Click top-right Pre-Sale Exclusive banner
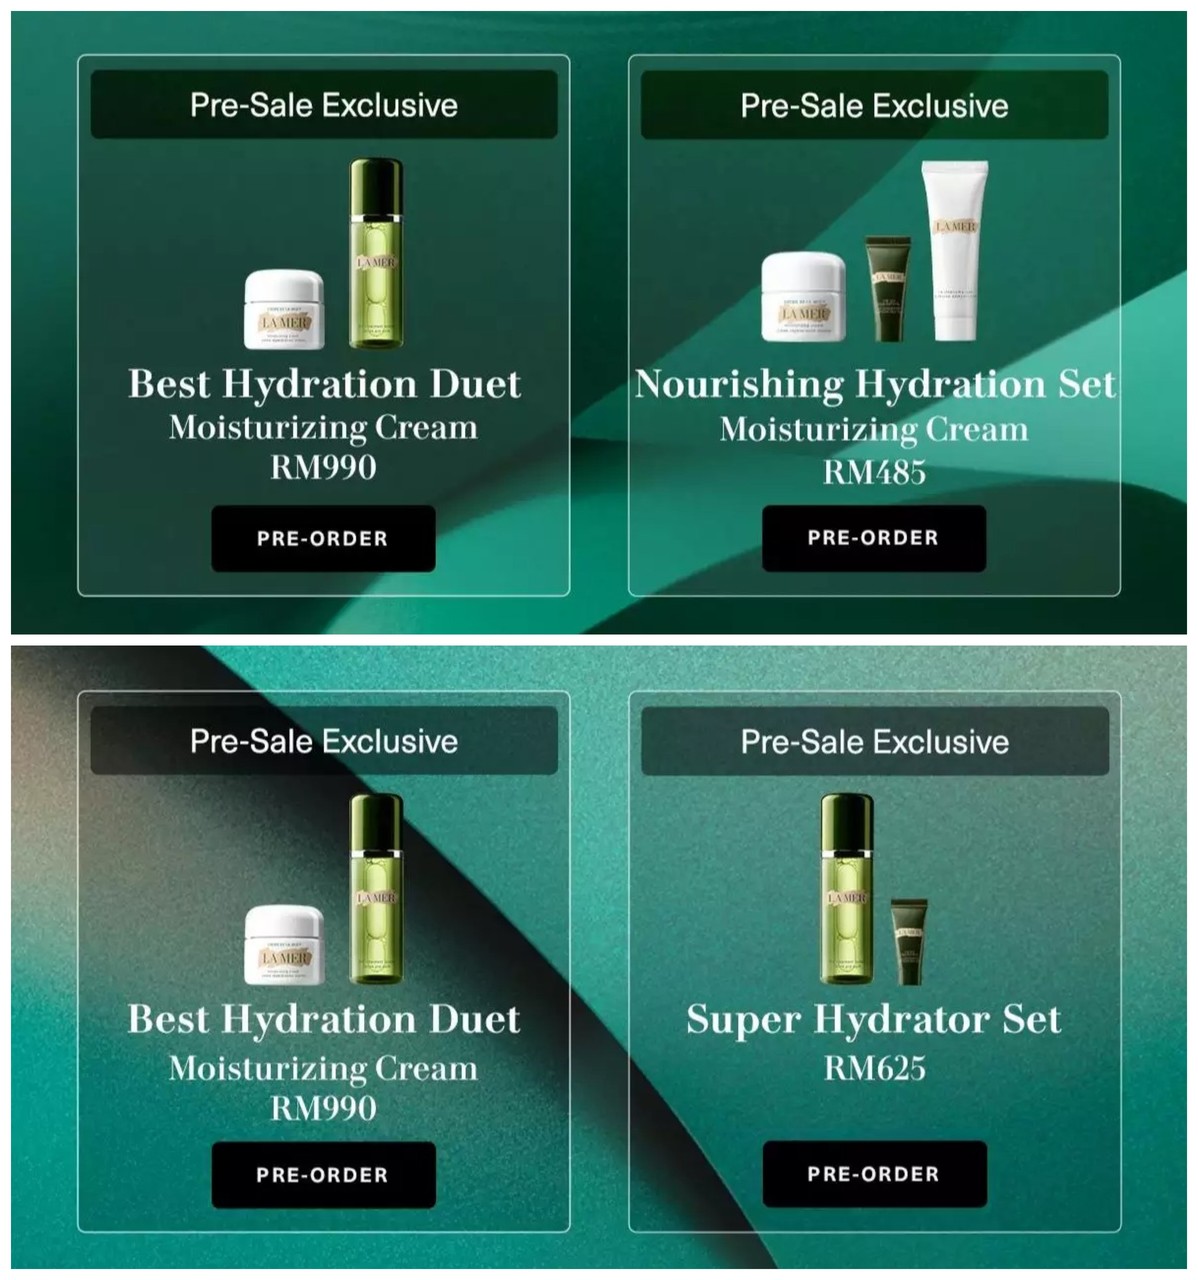 (x=874, y=105)
